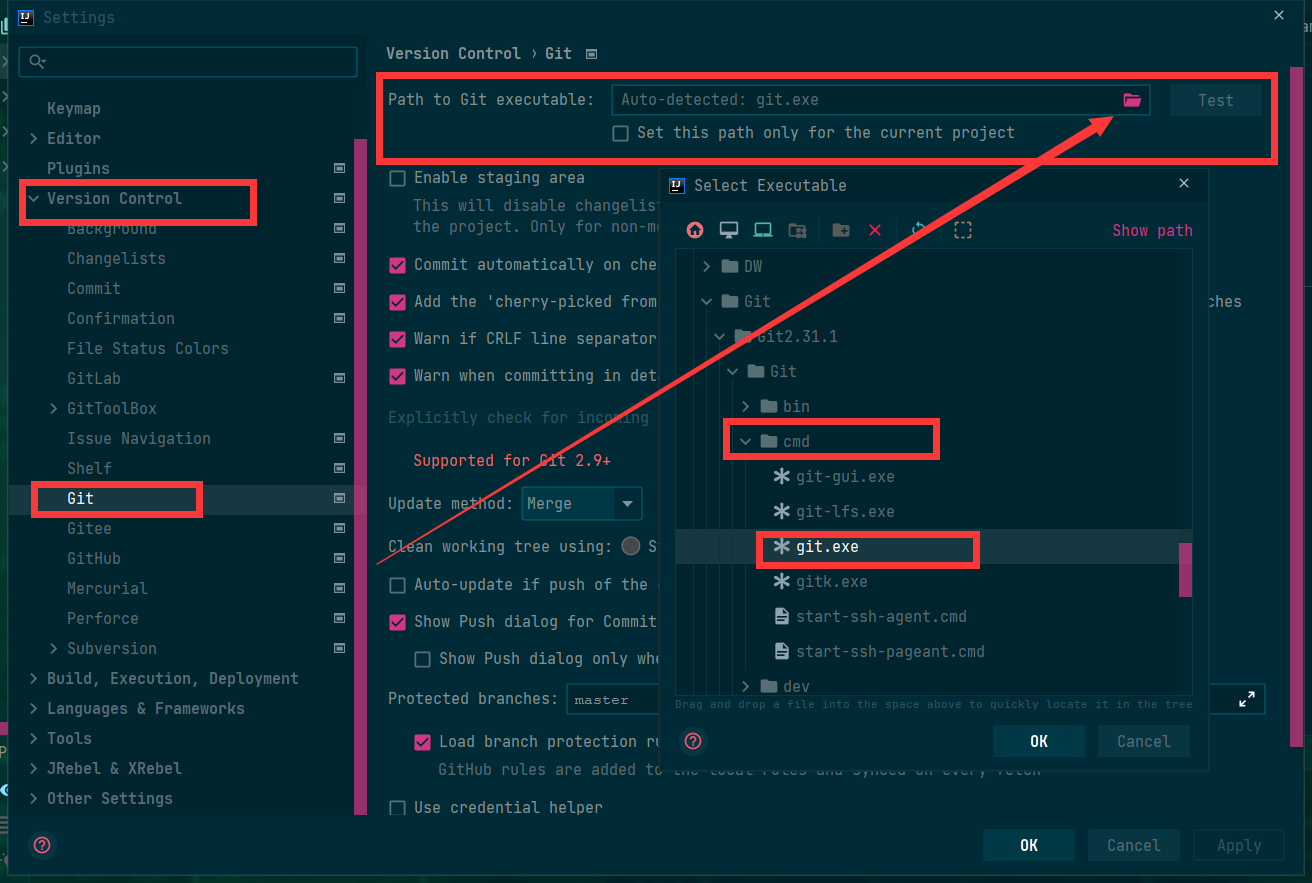Refresh the file chooser tree
The image size is (1312, 883).
[919, 230]
